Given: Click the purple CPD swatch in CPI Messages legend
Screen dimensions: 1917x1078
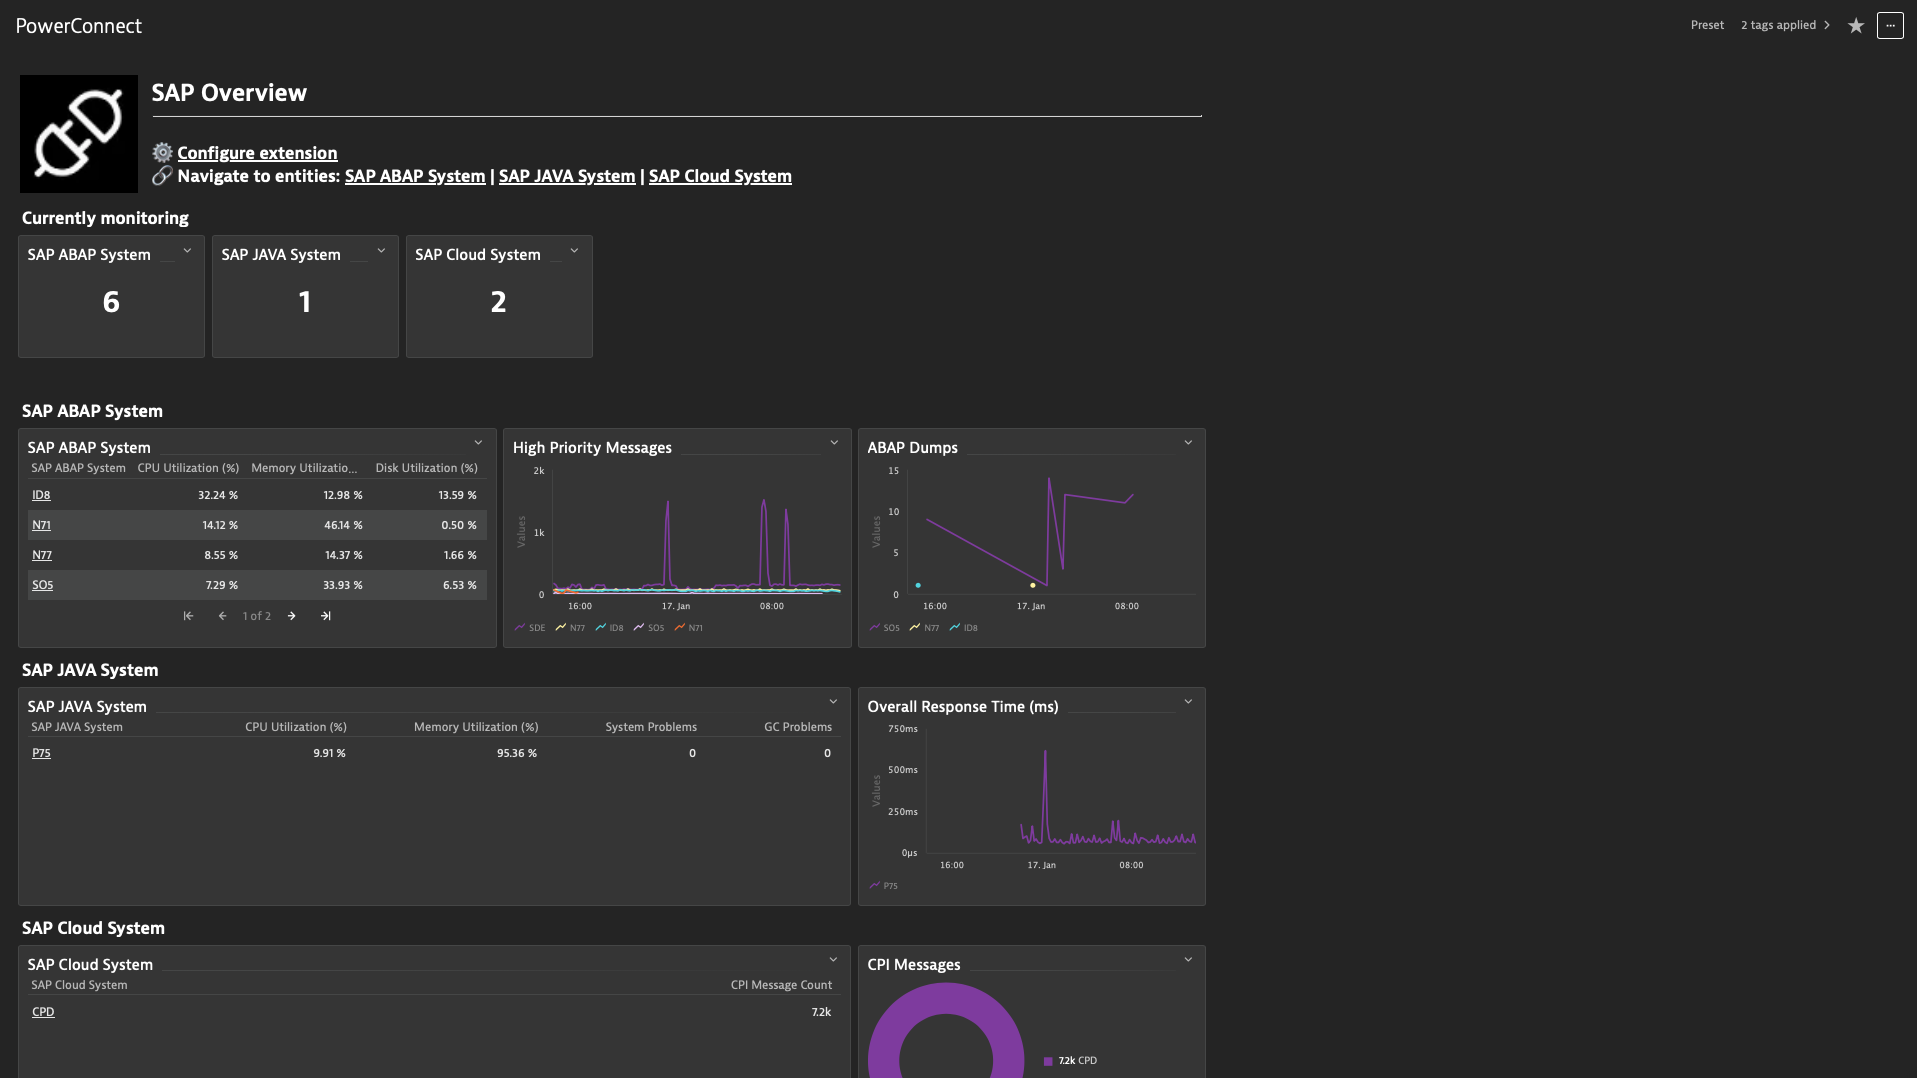Looking at the screenshot, I should coord(1046,1060).
